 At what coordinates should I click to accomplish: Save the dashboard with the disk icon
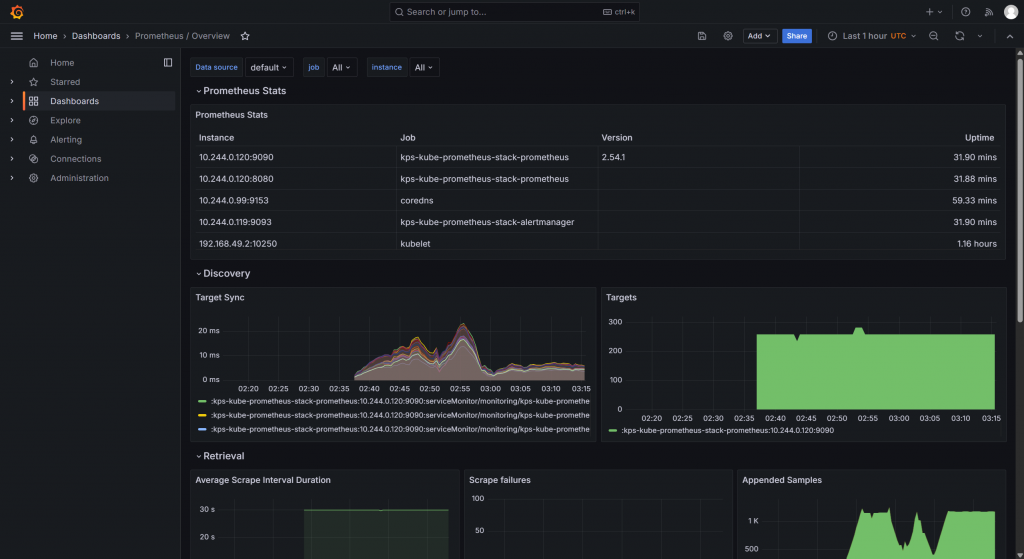(x=702, y=36)
